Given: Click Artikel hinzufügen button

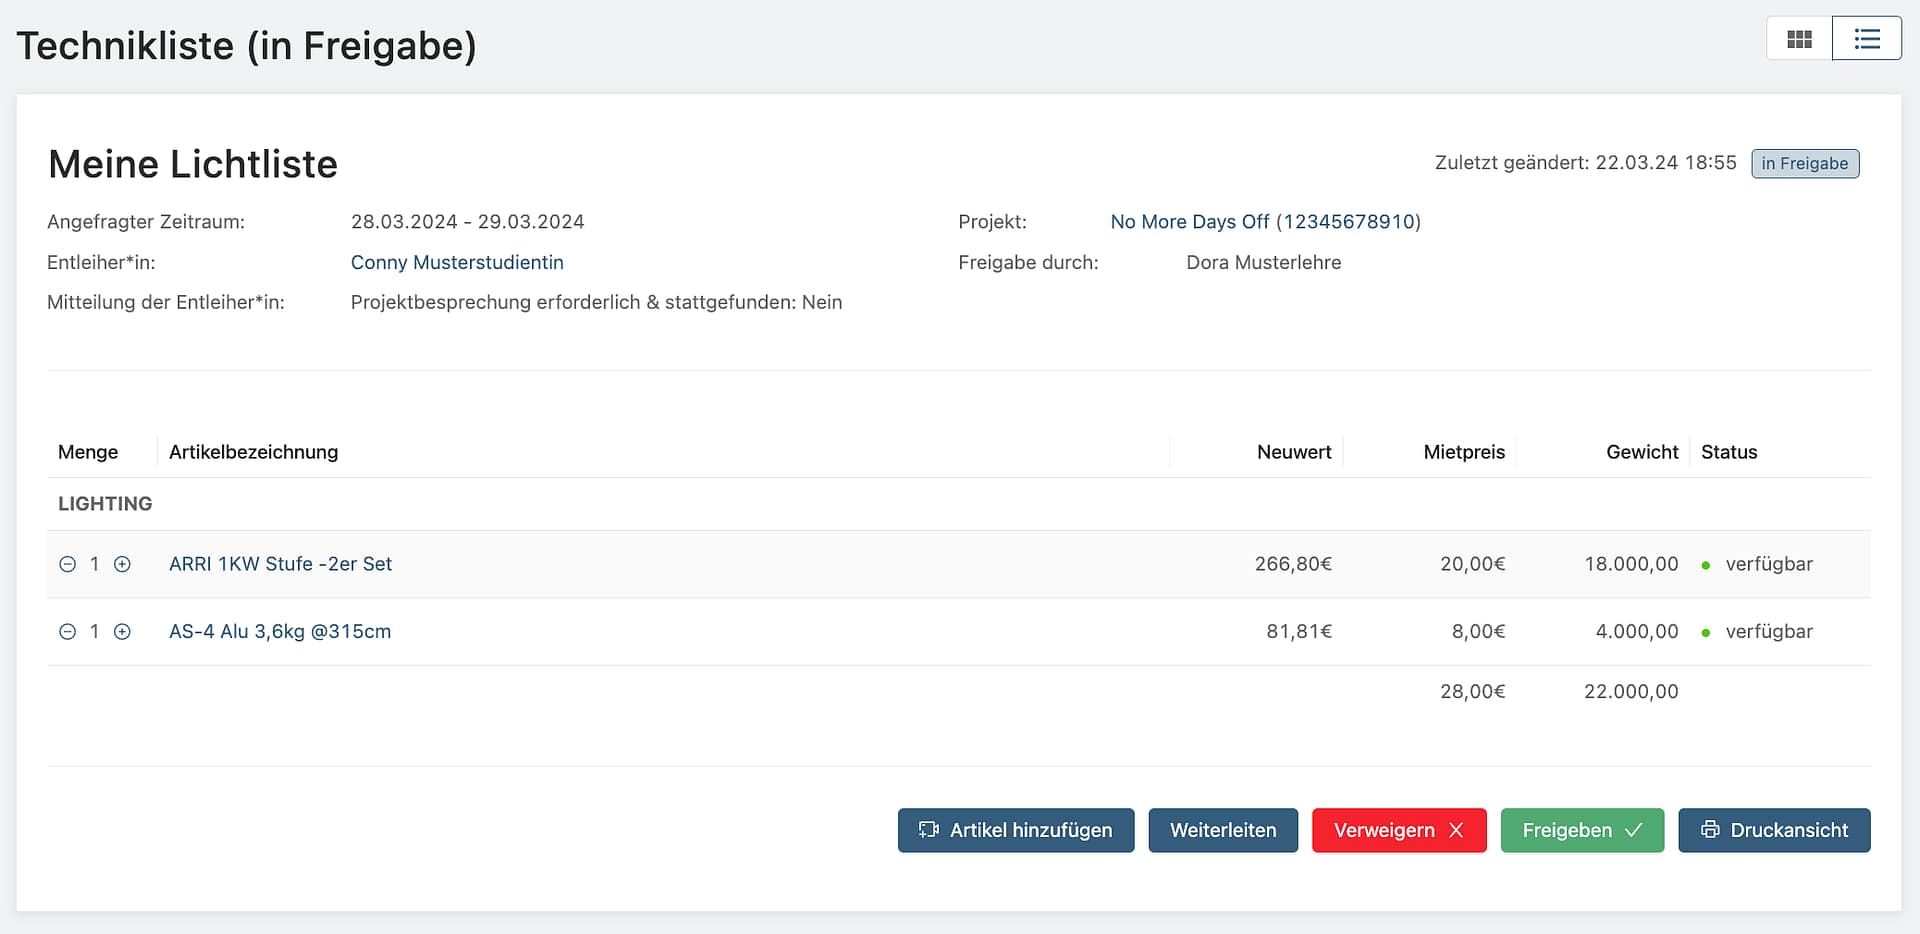Looking at the screenshot, I should tap(1015, 830).
